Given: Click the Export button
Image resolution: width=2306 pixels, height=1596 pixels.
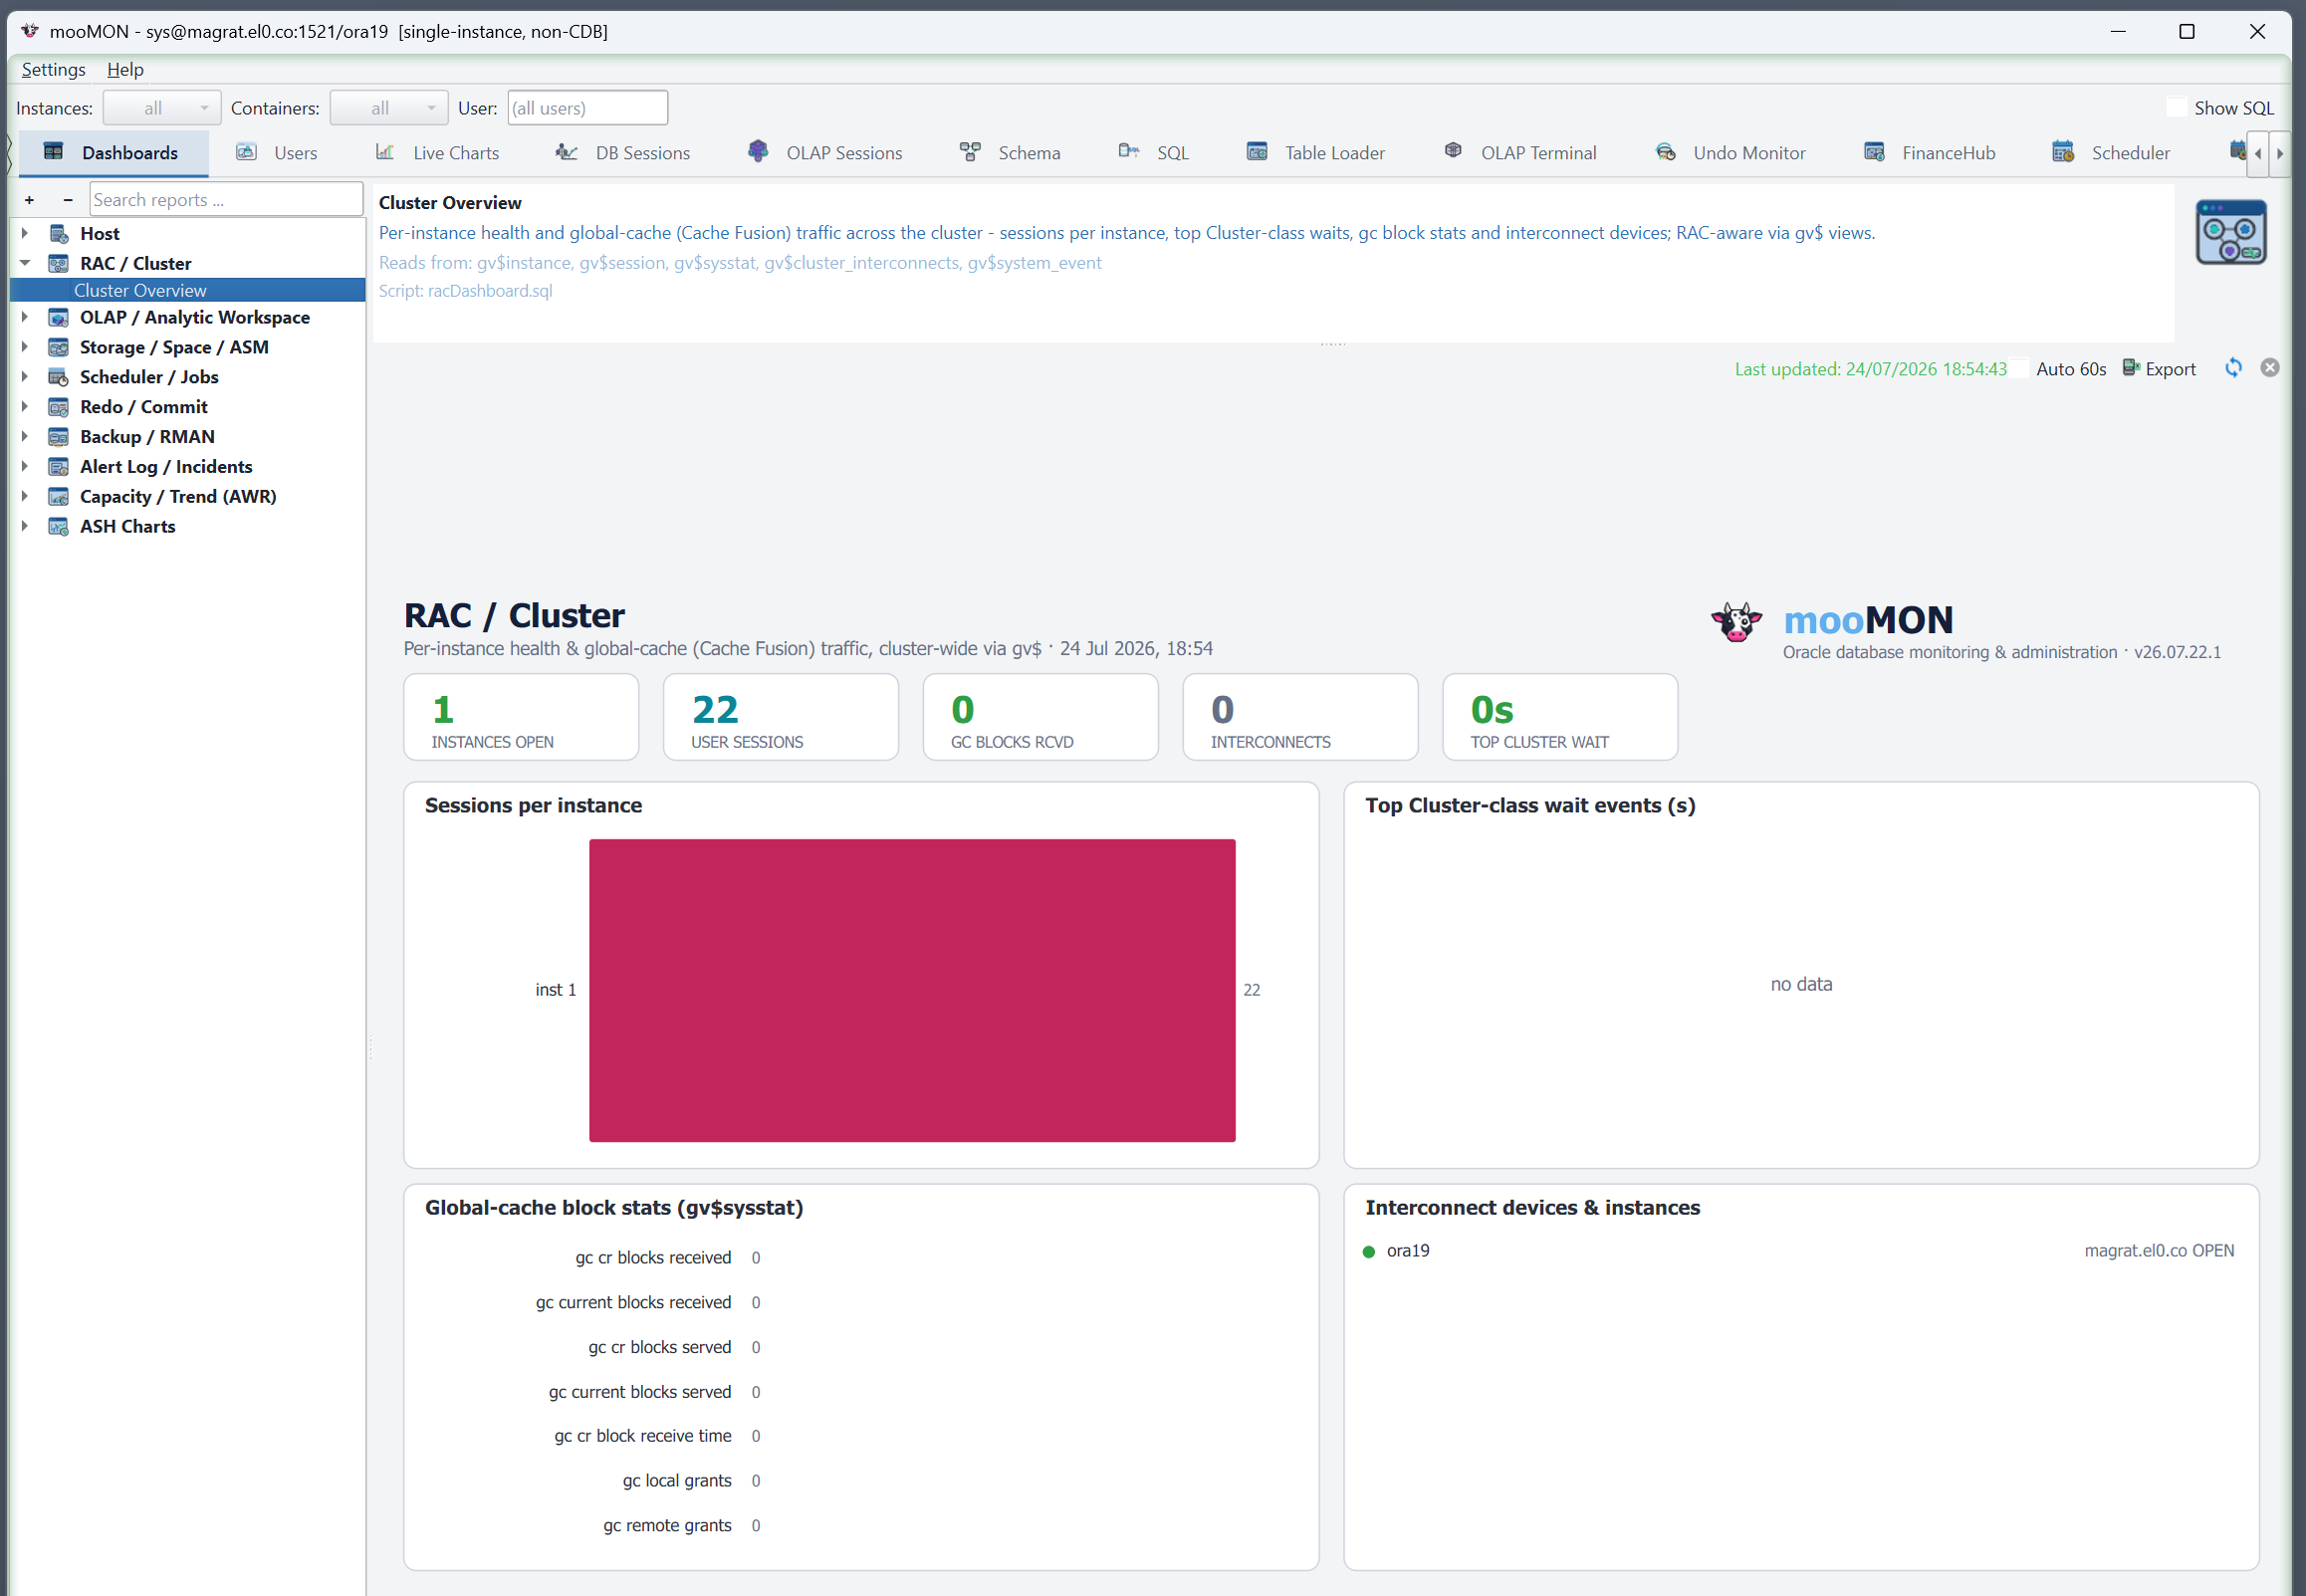Looking at the screenshot, I should tap(2159, 369).
